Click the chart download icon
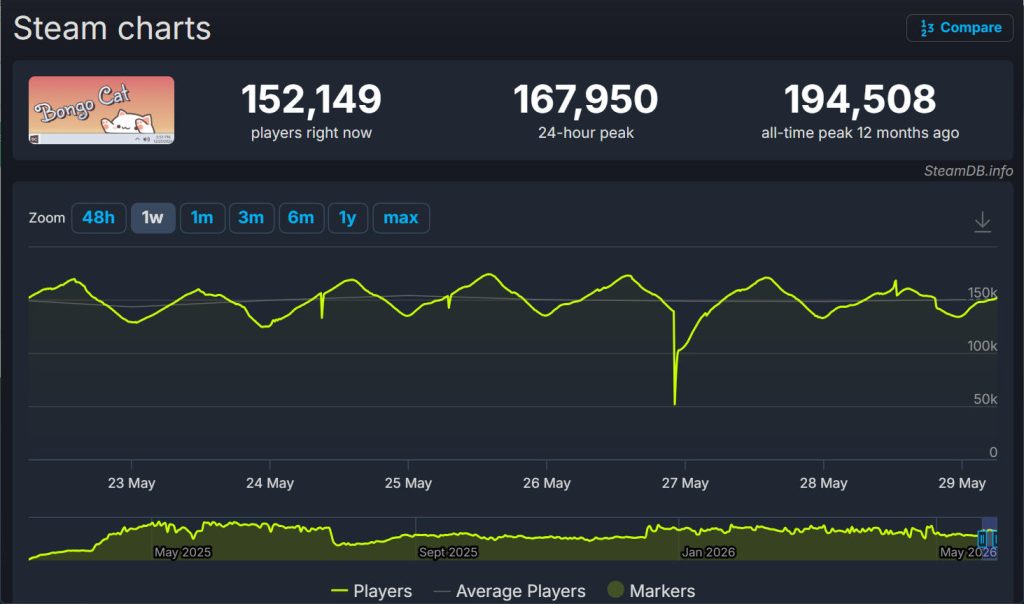 982,222
